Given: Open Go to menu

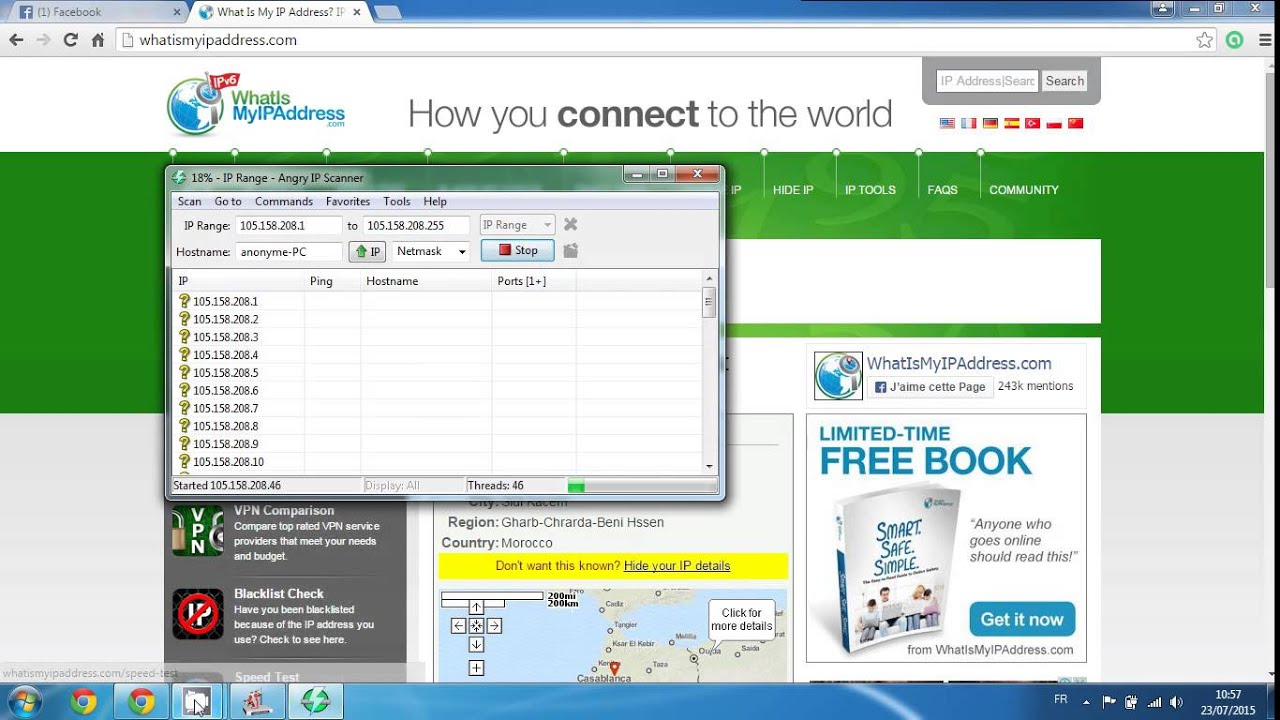Looking at the screenshot, I should (x=228, y=201).
